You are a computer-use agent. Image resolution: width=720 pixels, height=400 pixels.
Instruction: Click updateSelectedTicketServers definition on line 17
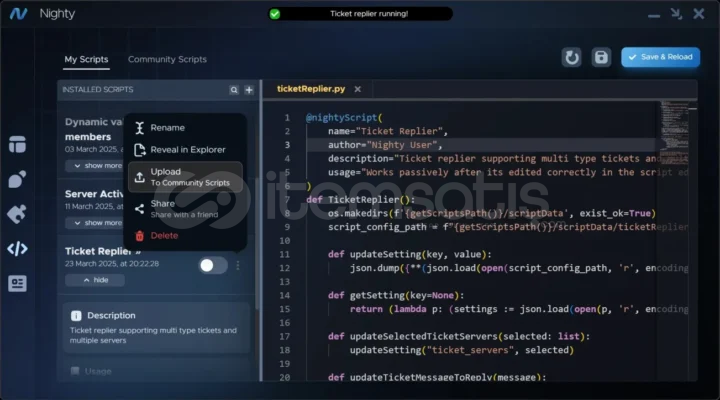click(x=459, y=337)
